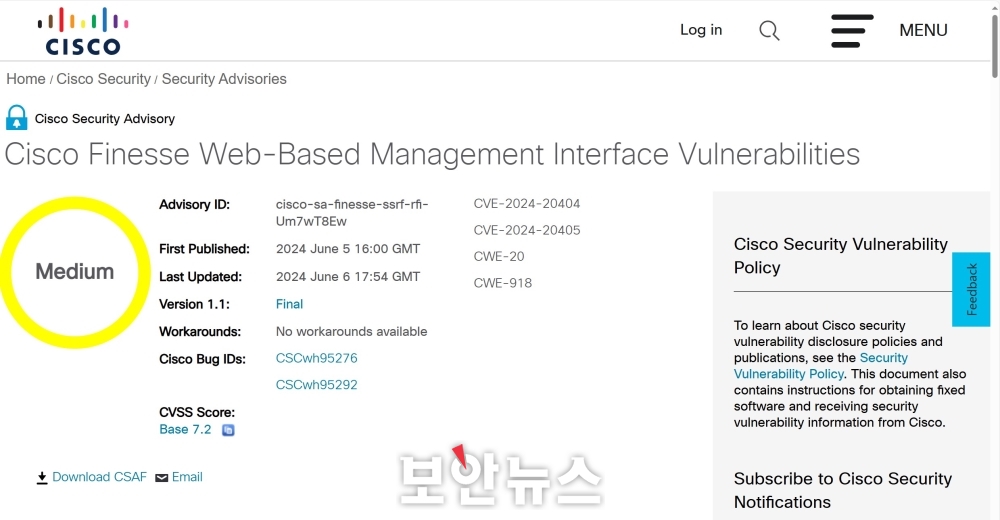Open the Home breadcrumb

pyautogui.click(x=26, y=79)
